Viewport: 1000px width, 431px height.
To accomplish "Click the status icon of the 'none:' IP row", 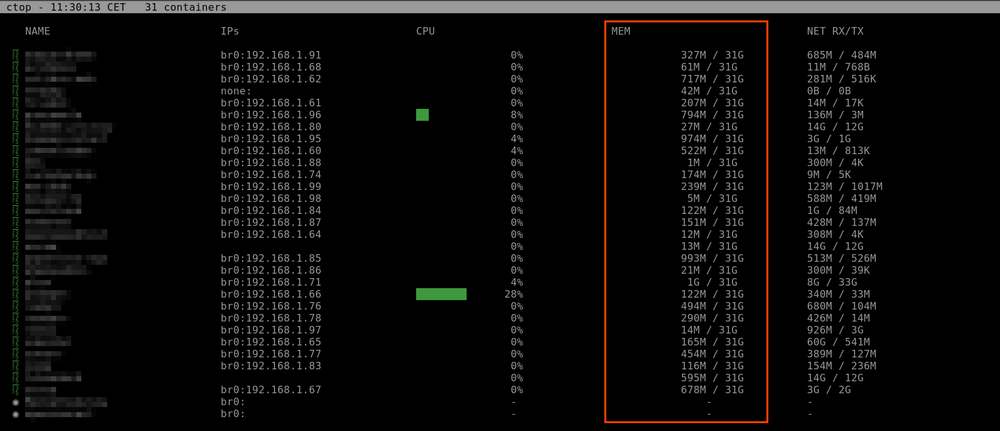I will [15, 91].
